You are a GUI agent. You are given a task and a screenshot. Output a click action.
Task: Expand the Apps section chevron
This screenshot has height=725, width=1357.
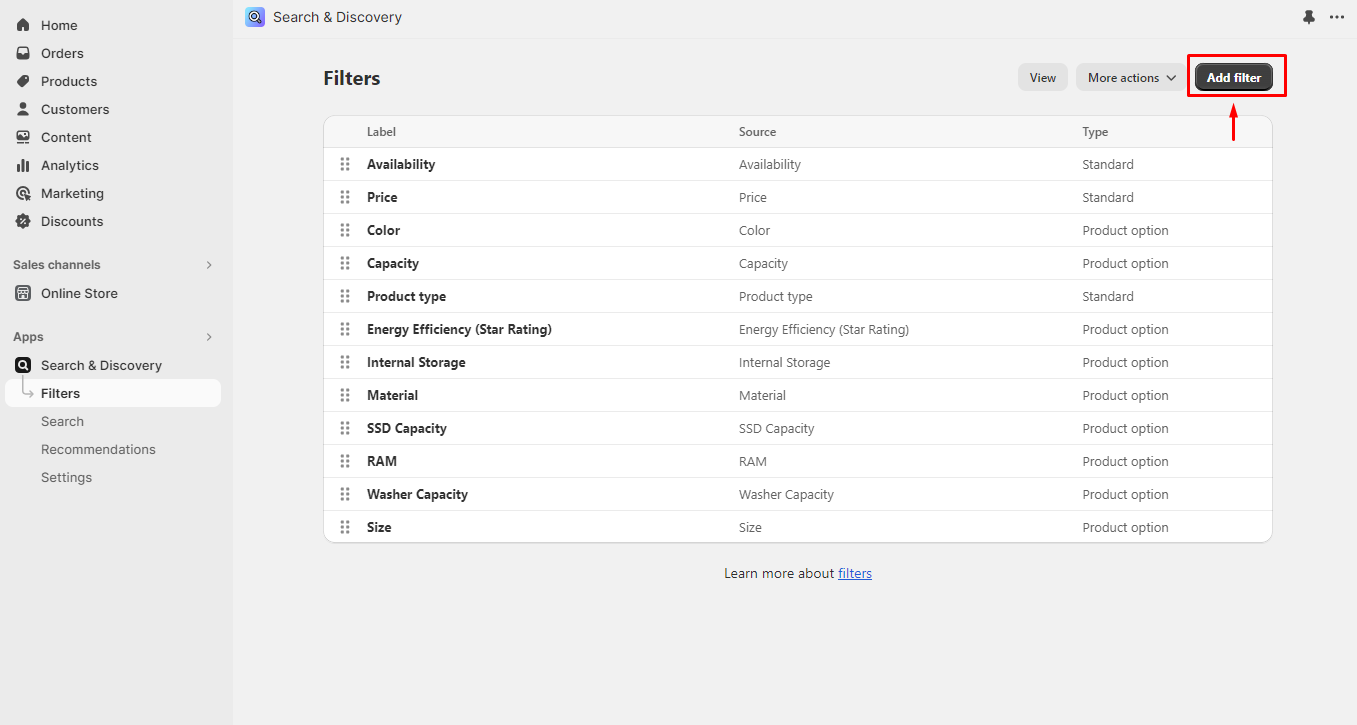209,337
